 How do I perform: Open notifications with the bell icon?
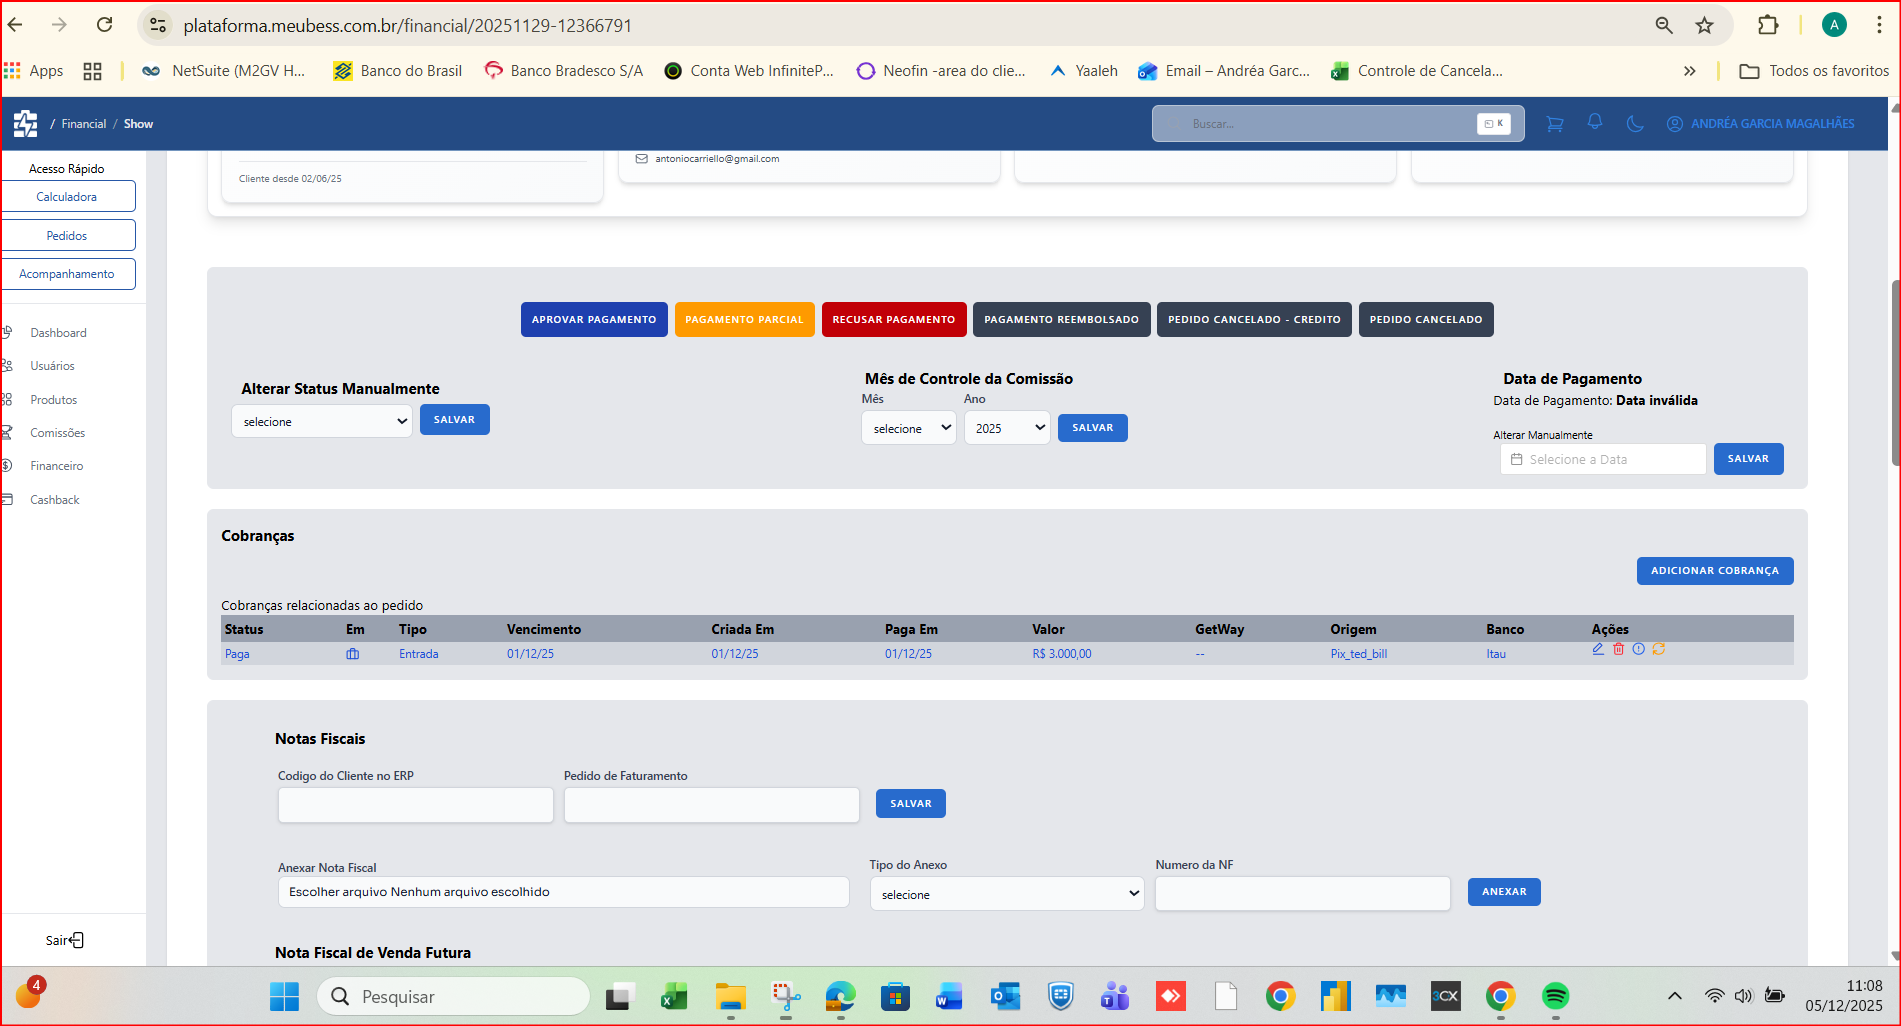tap(1595, 122)
